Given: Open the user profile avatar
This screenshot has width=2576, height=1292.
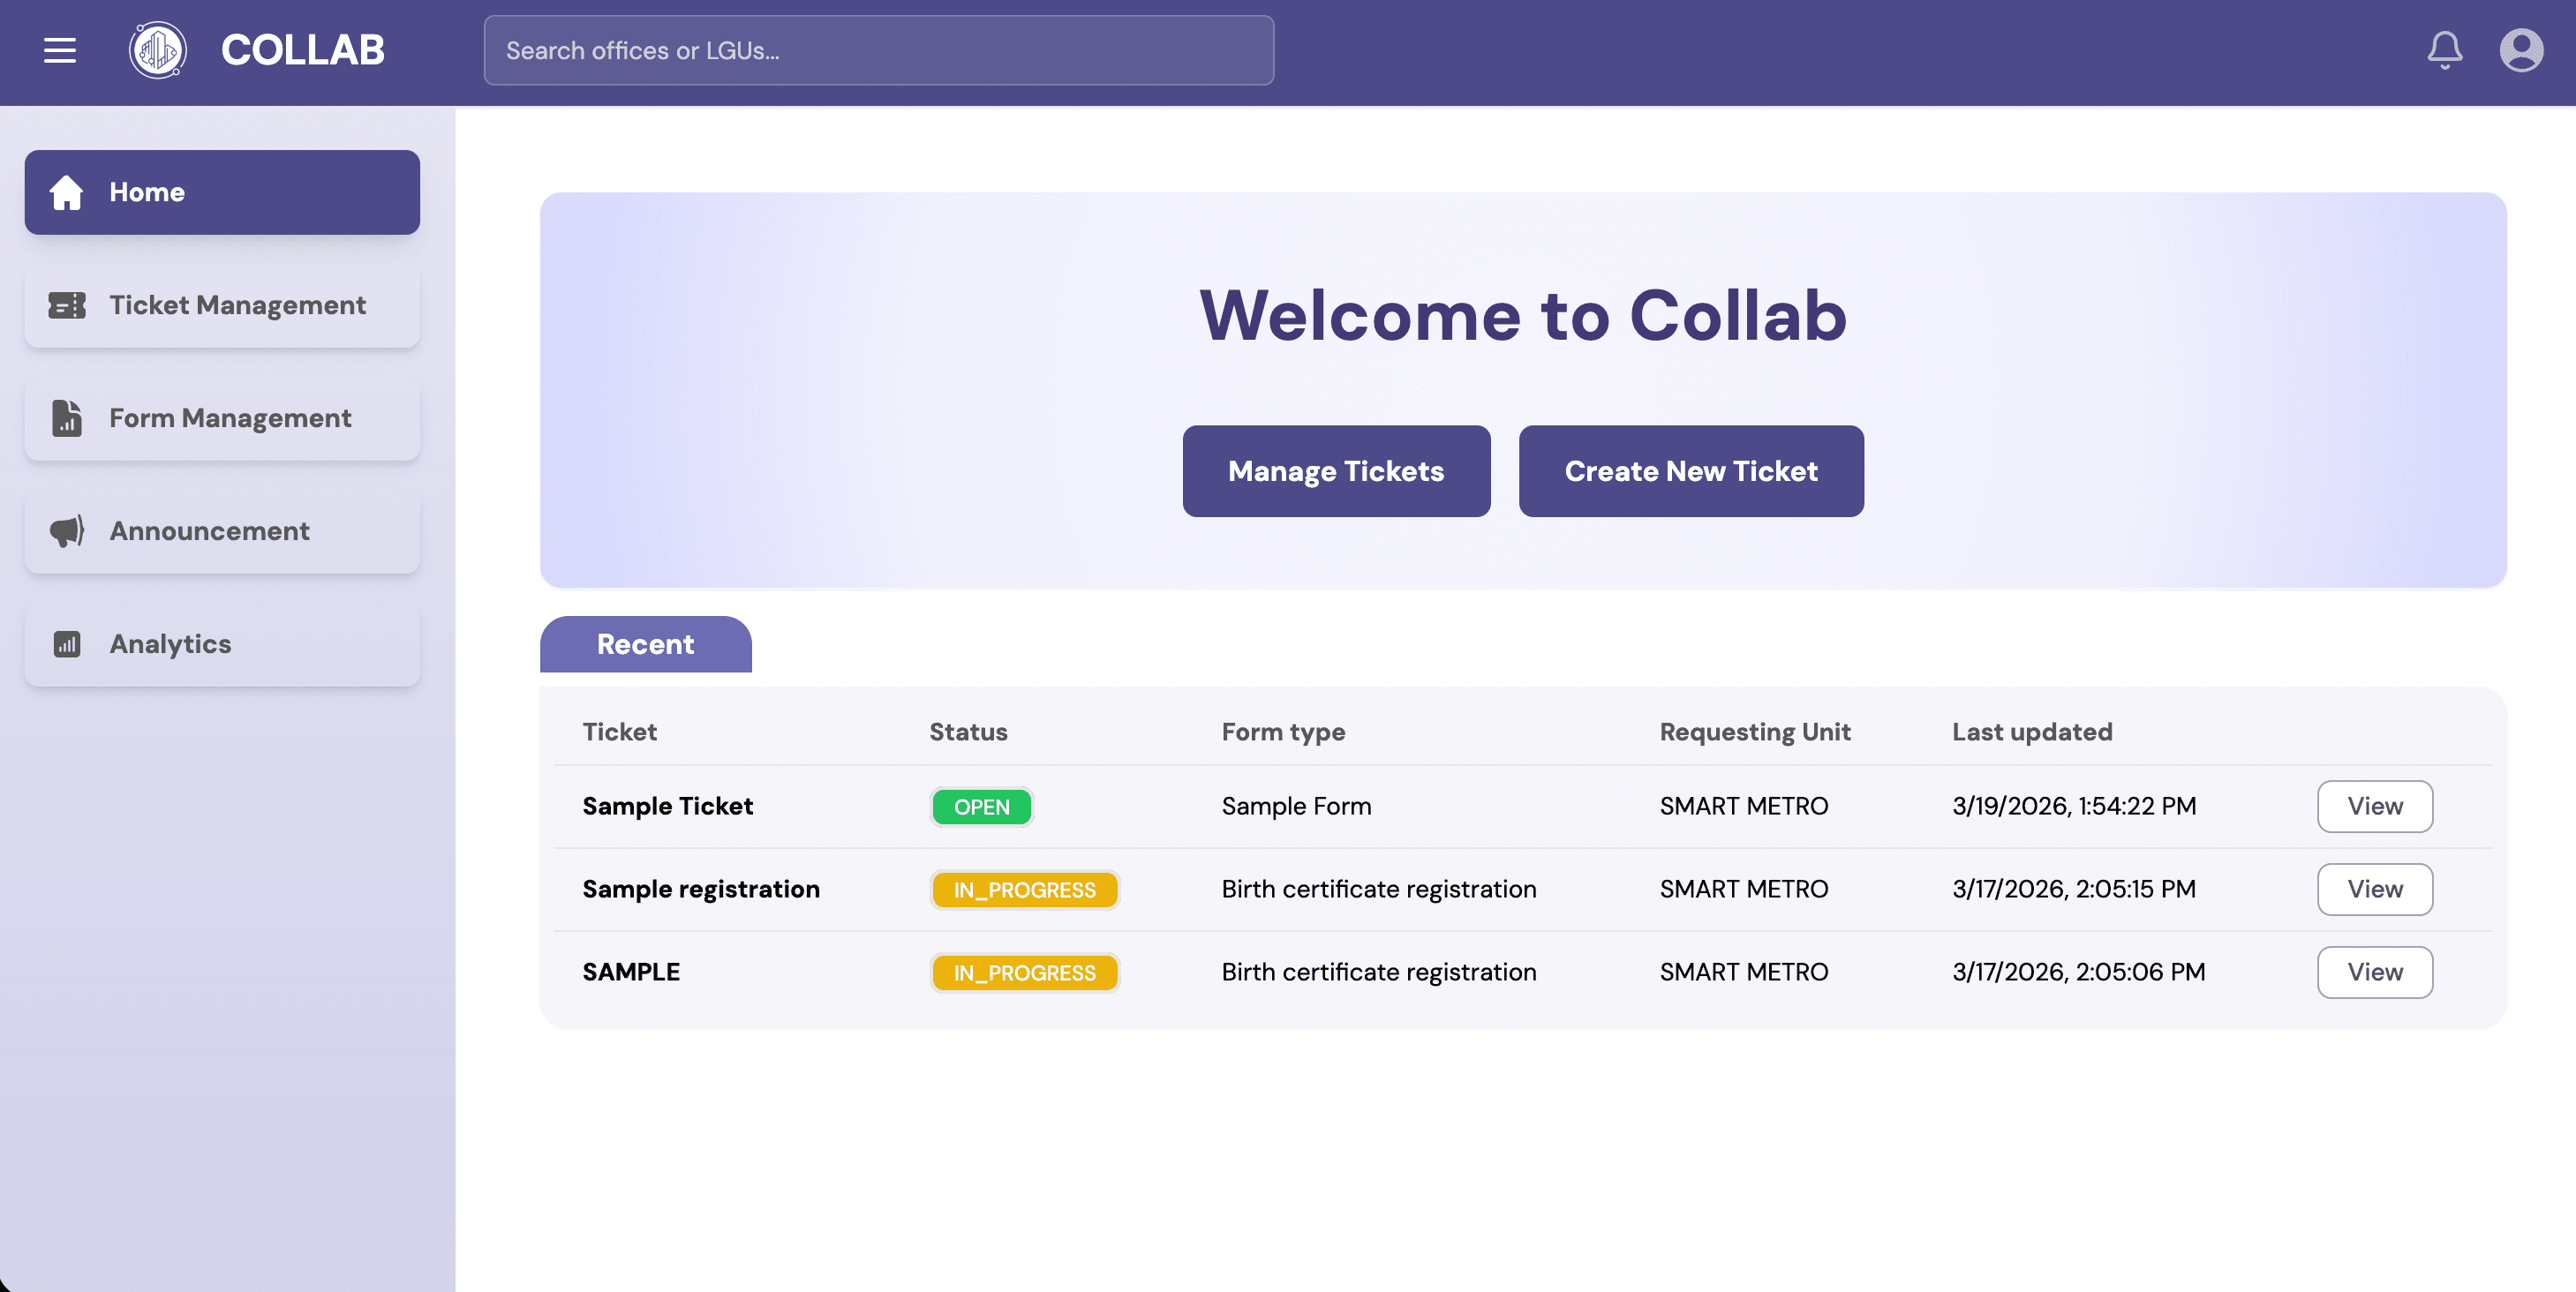Looking at the screenshot, I should pos(2521,50).
